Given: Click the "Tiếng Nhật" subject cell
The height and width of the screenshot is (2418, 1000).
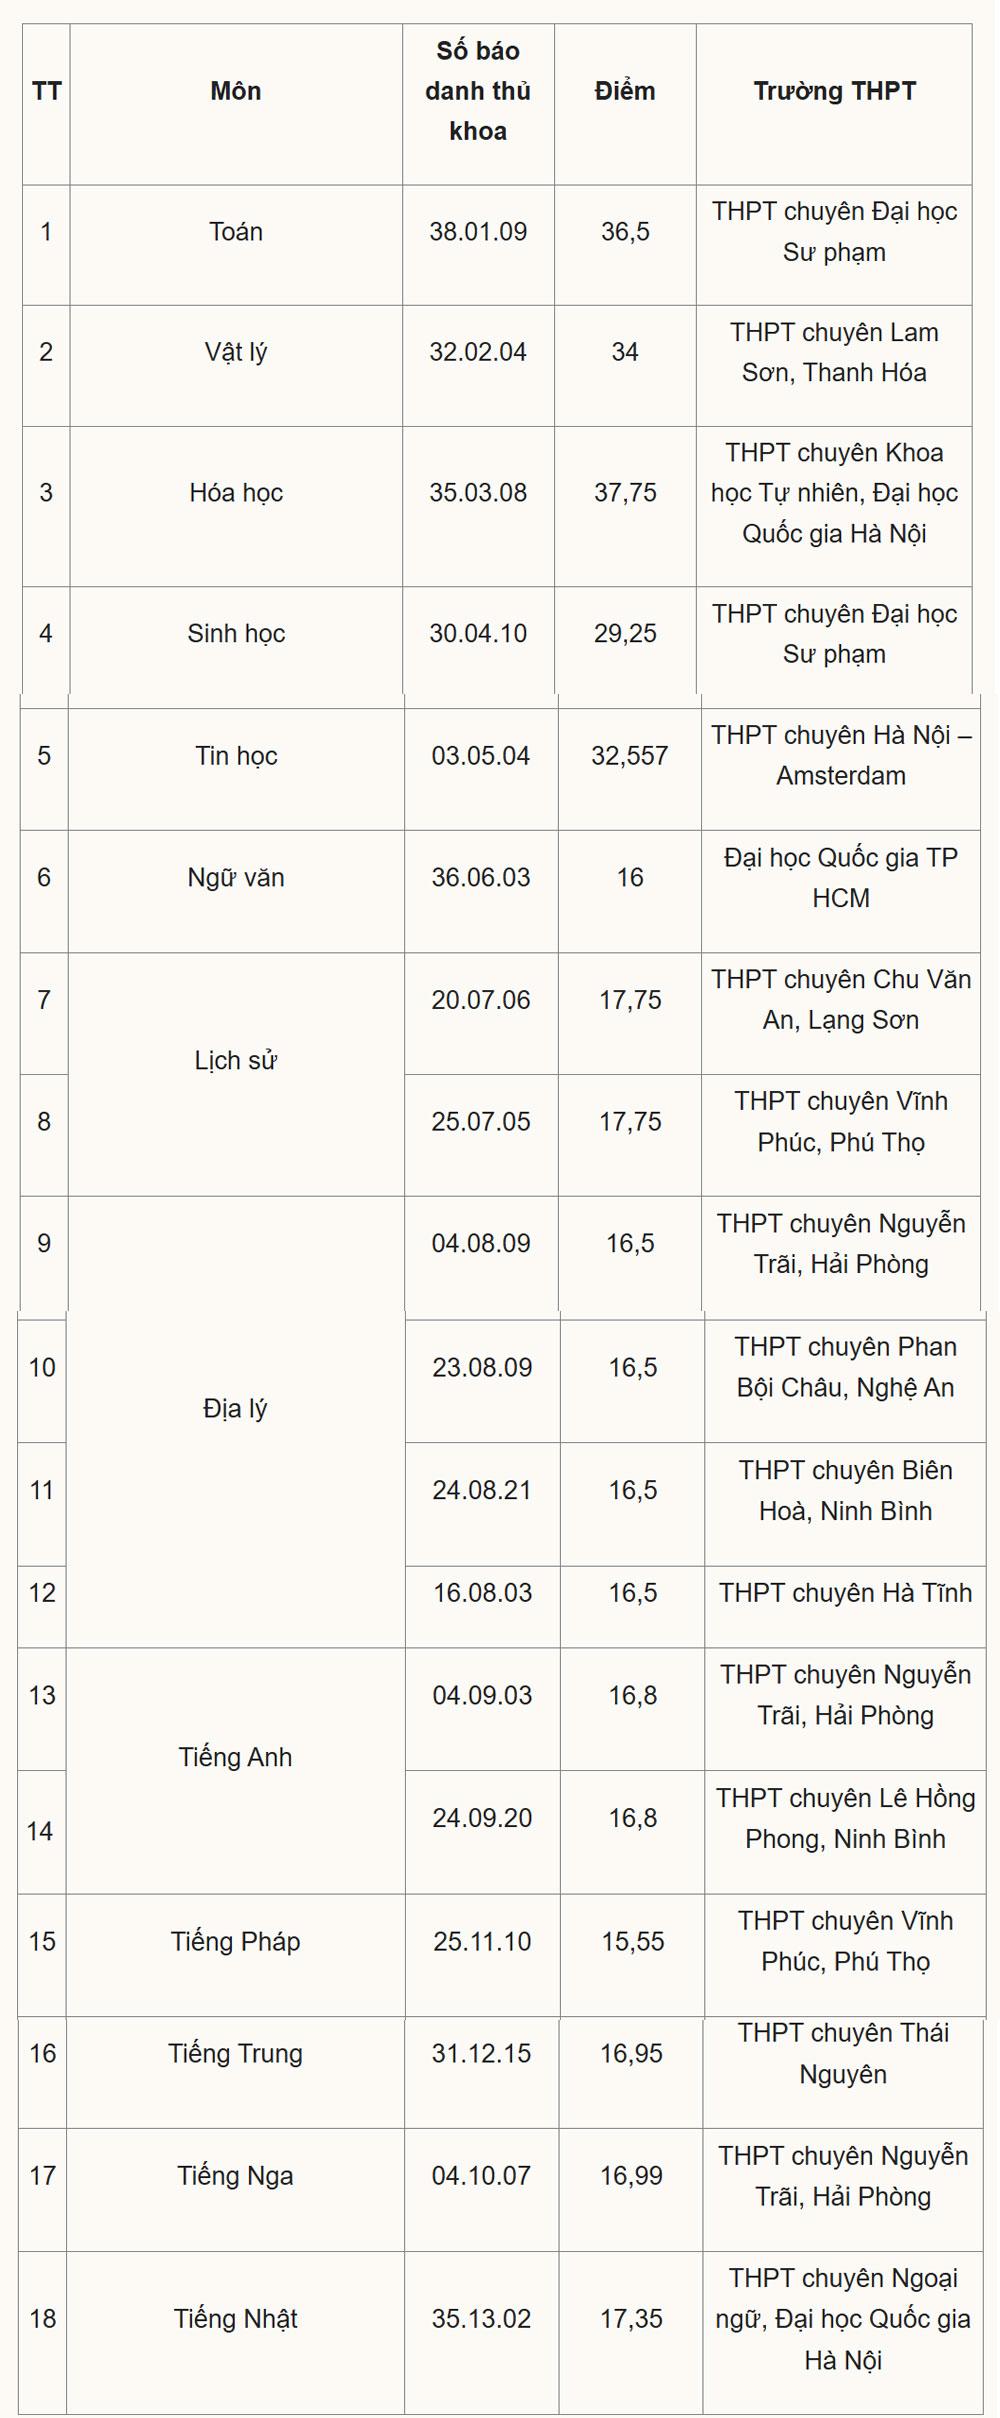Looking at the screenshot, I should point(236,2319).
